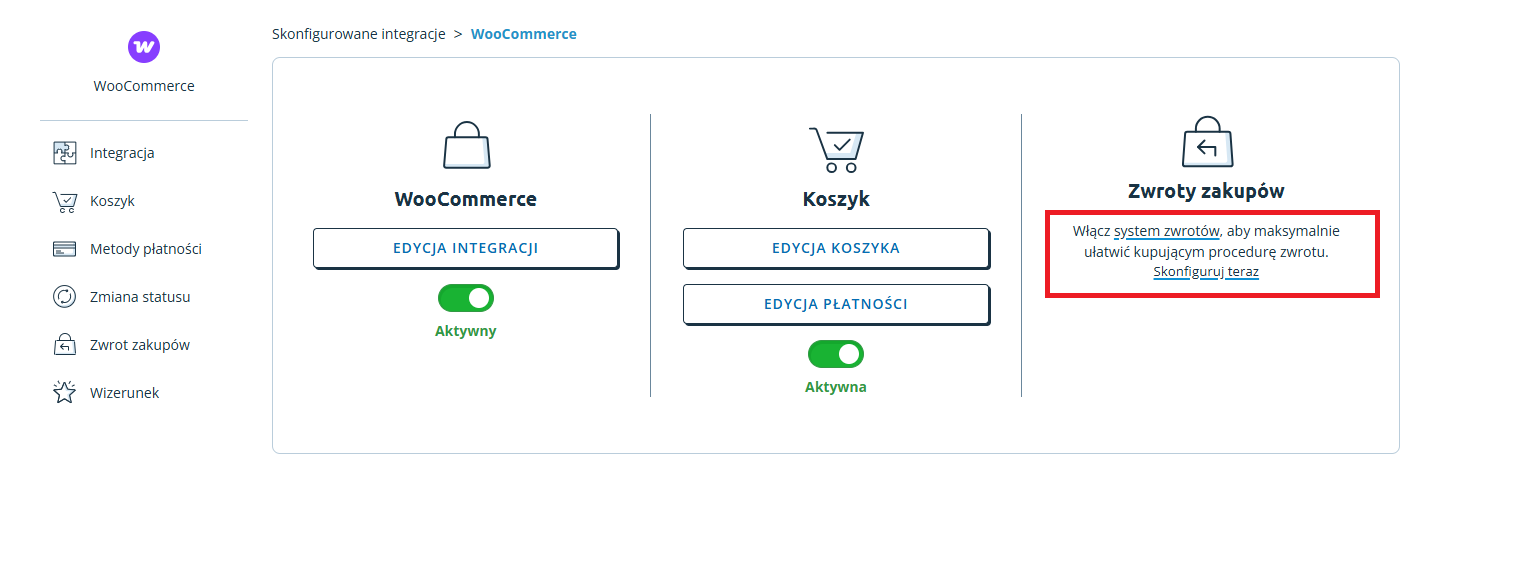The image size is (1513, 578).
Task: Navigate back via Skonfigurowane integracje breadcrumb
Action: tap(358, 34)
